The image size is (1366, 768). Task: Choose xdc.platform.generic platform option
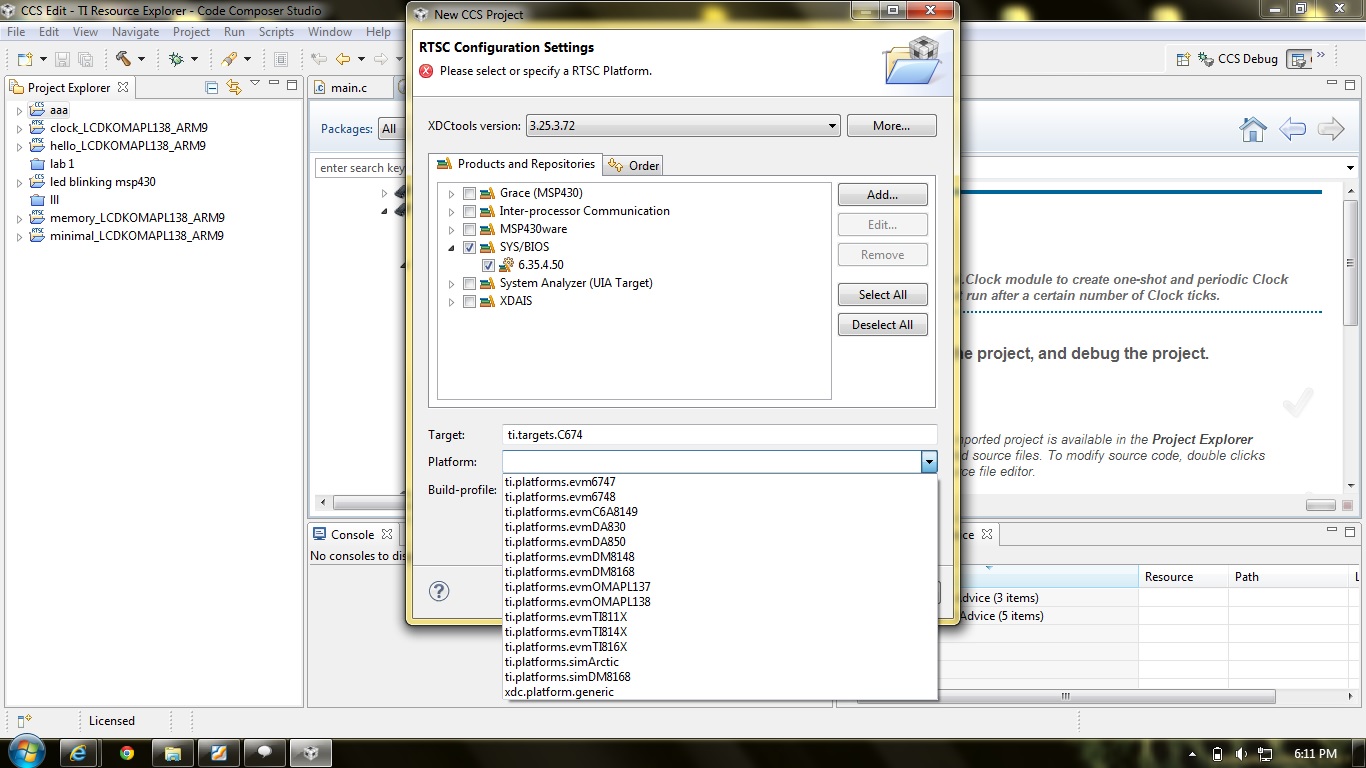(720, 692)
